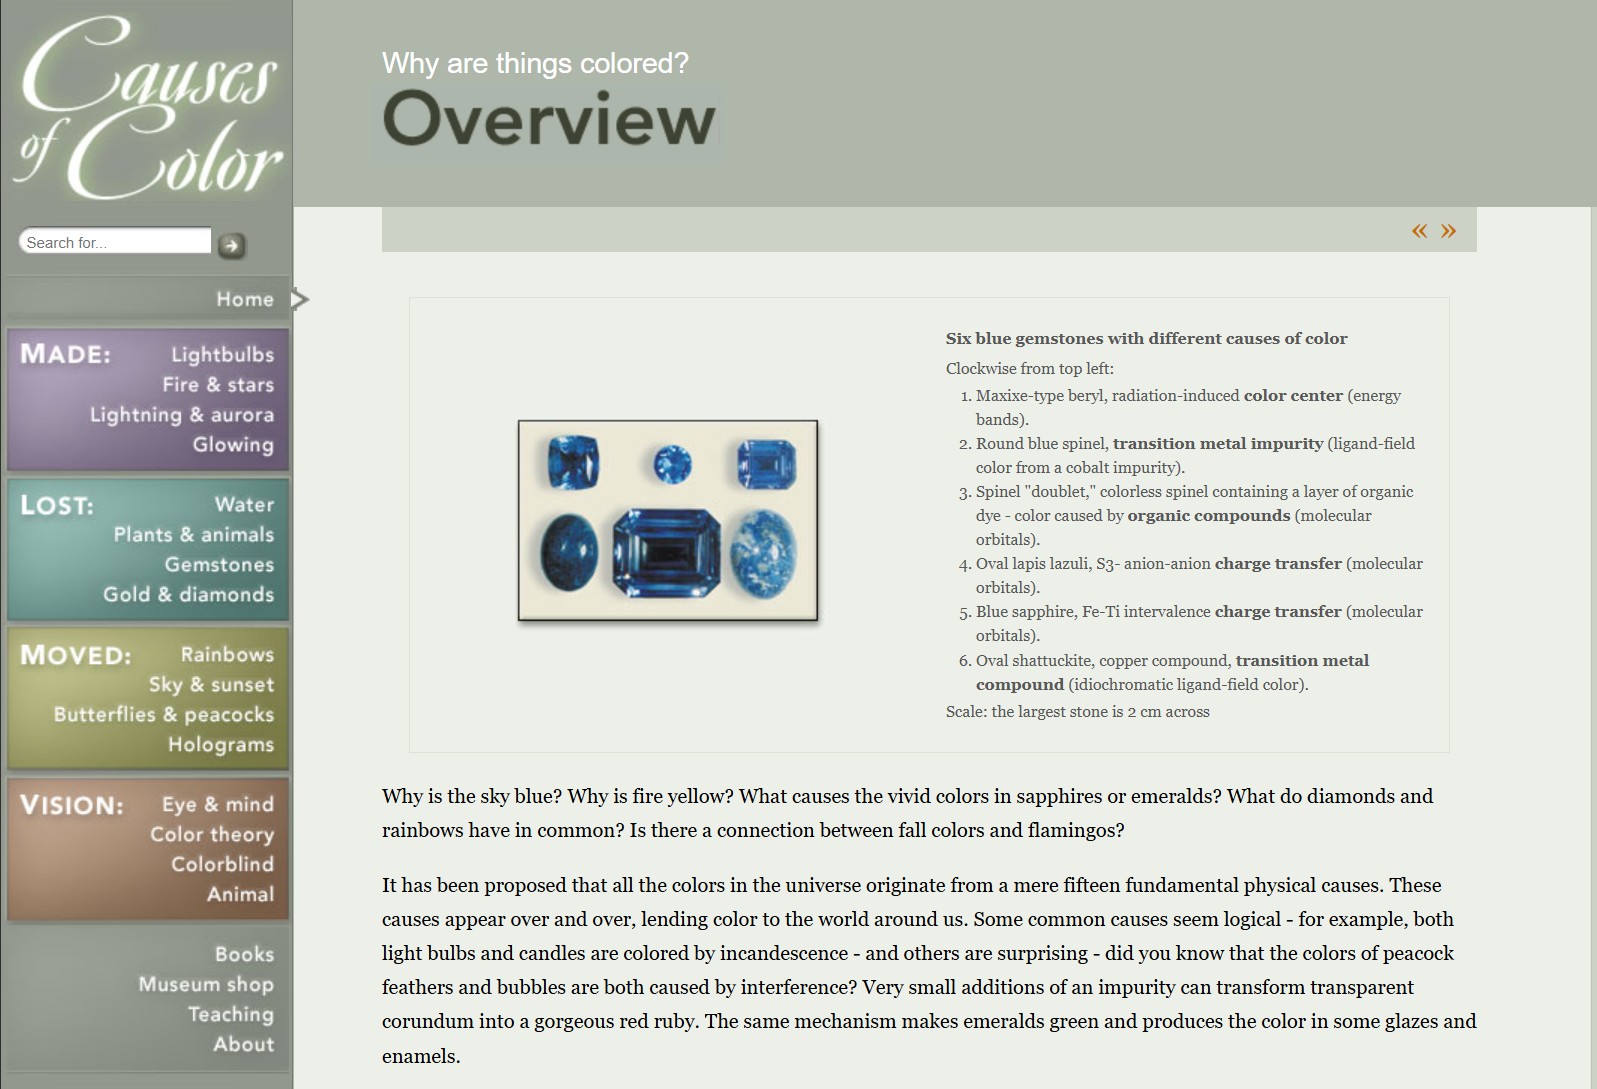This screenshot has height=1089, width=1597.
Task: Open the Teaching link
Action: [x=231, y=1014]
